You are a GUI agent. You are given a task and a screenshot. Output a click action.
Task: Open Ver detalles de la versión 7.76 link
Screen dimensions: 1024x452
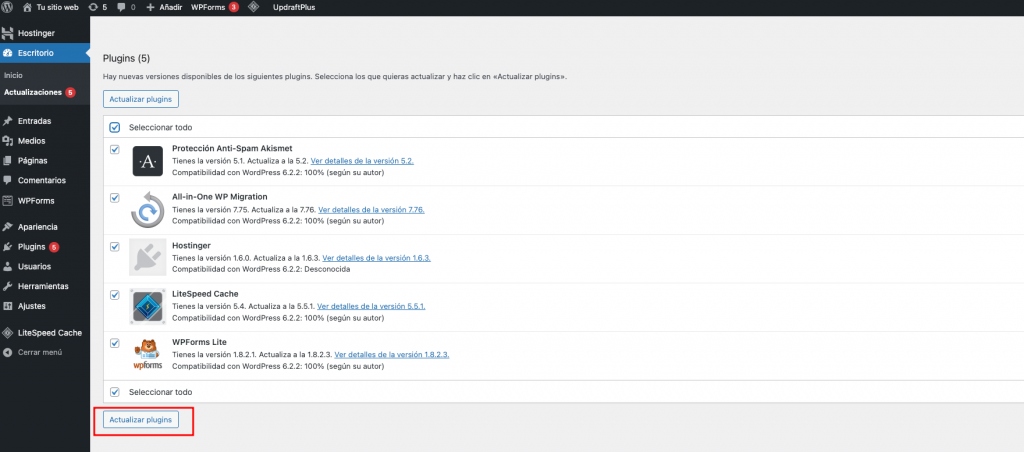[371, 210]
